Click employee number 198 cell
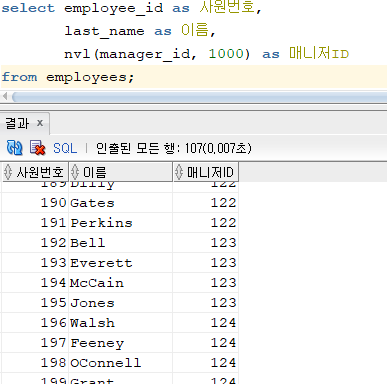The width and height of the screenshot is (387, 384). point(35,363)
